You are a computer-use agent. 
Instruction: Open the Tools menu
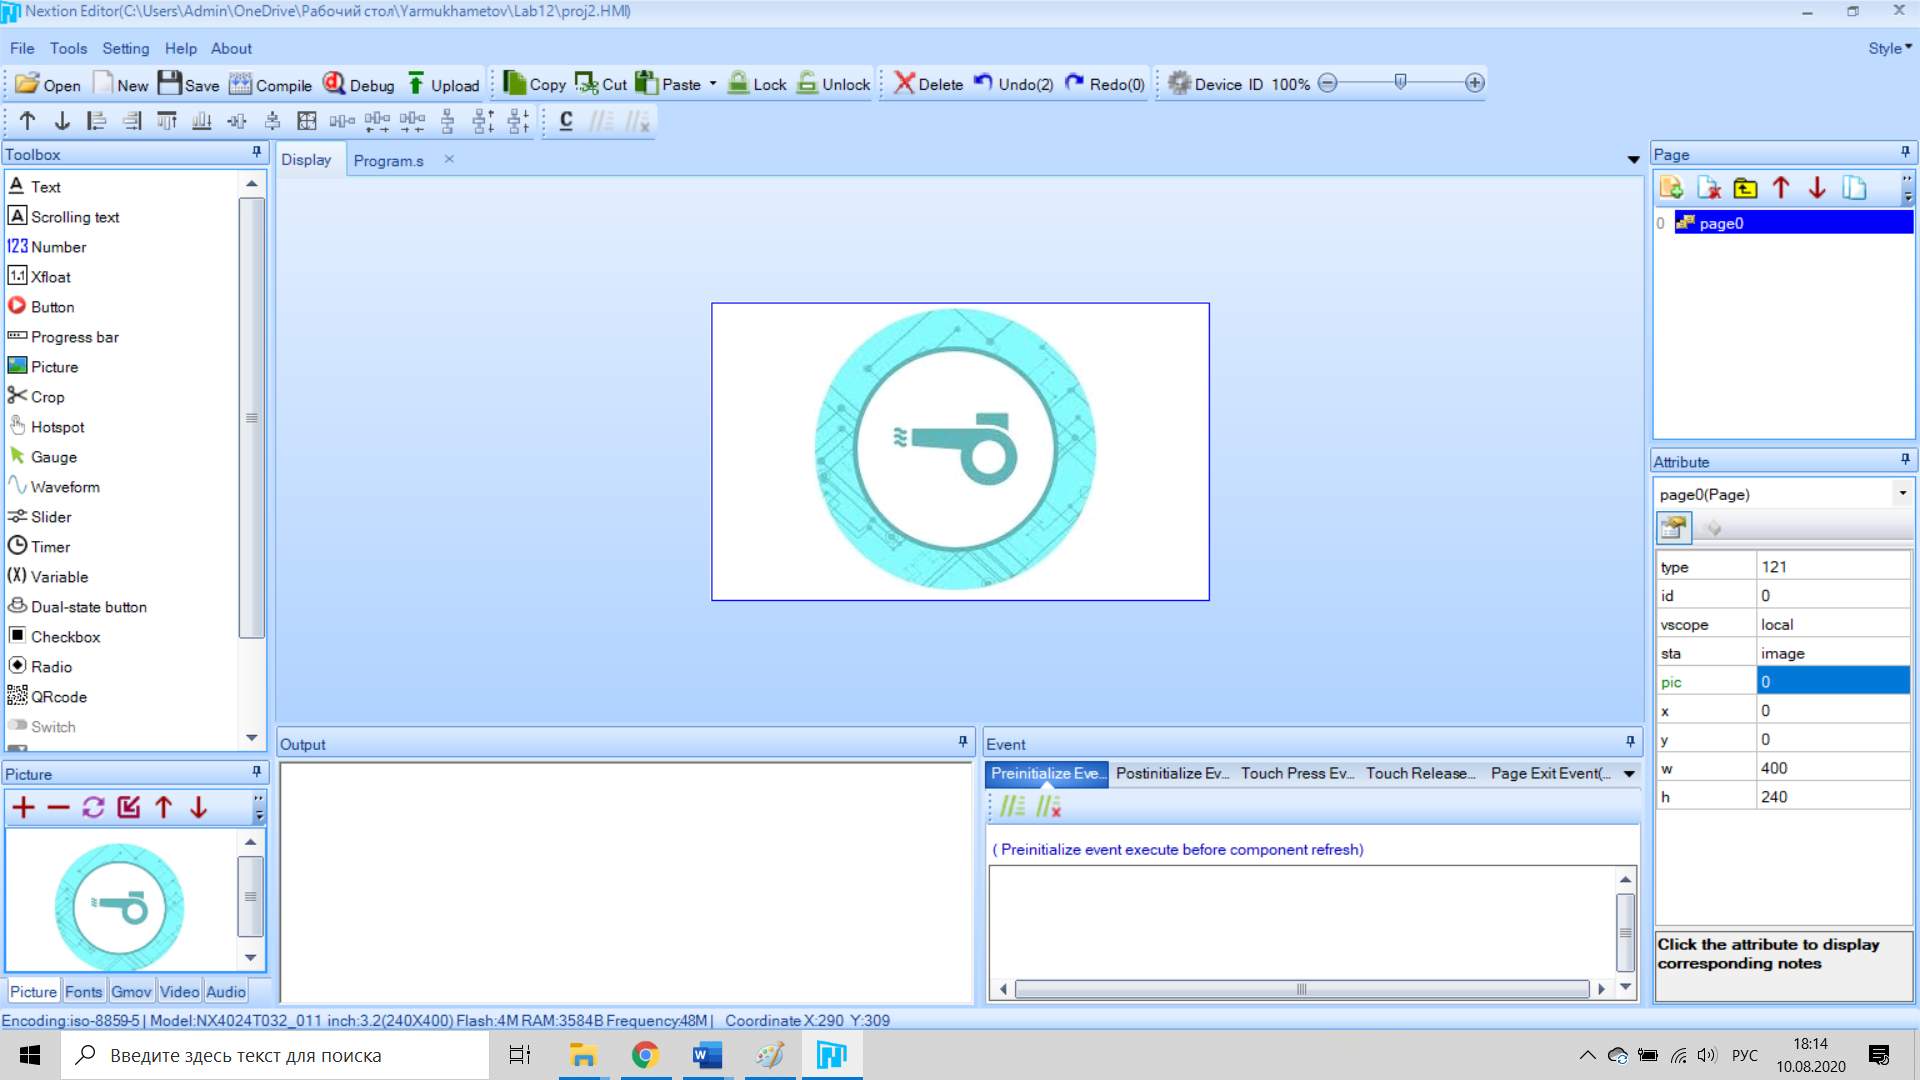coord(68,48)
